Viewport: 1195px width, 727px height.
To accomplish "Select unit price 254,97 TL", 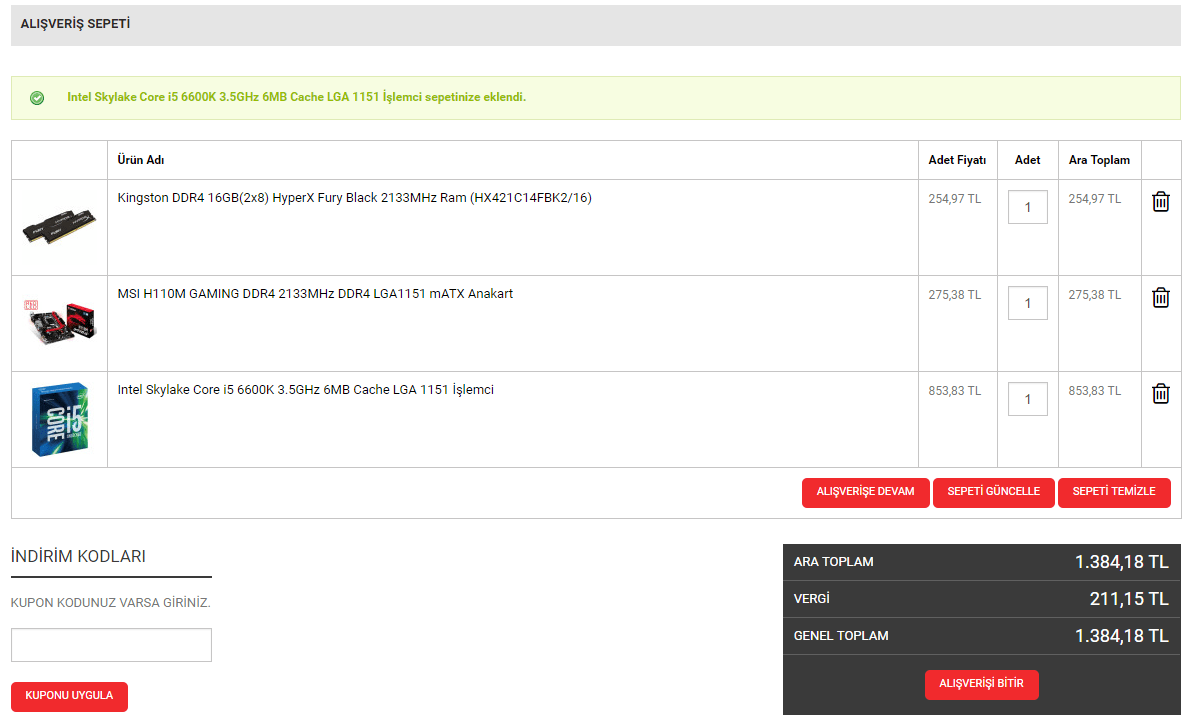I will click(x=954, y=199).
